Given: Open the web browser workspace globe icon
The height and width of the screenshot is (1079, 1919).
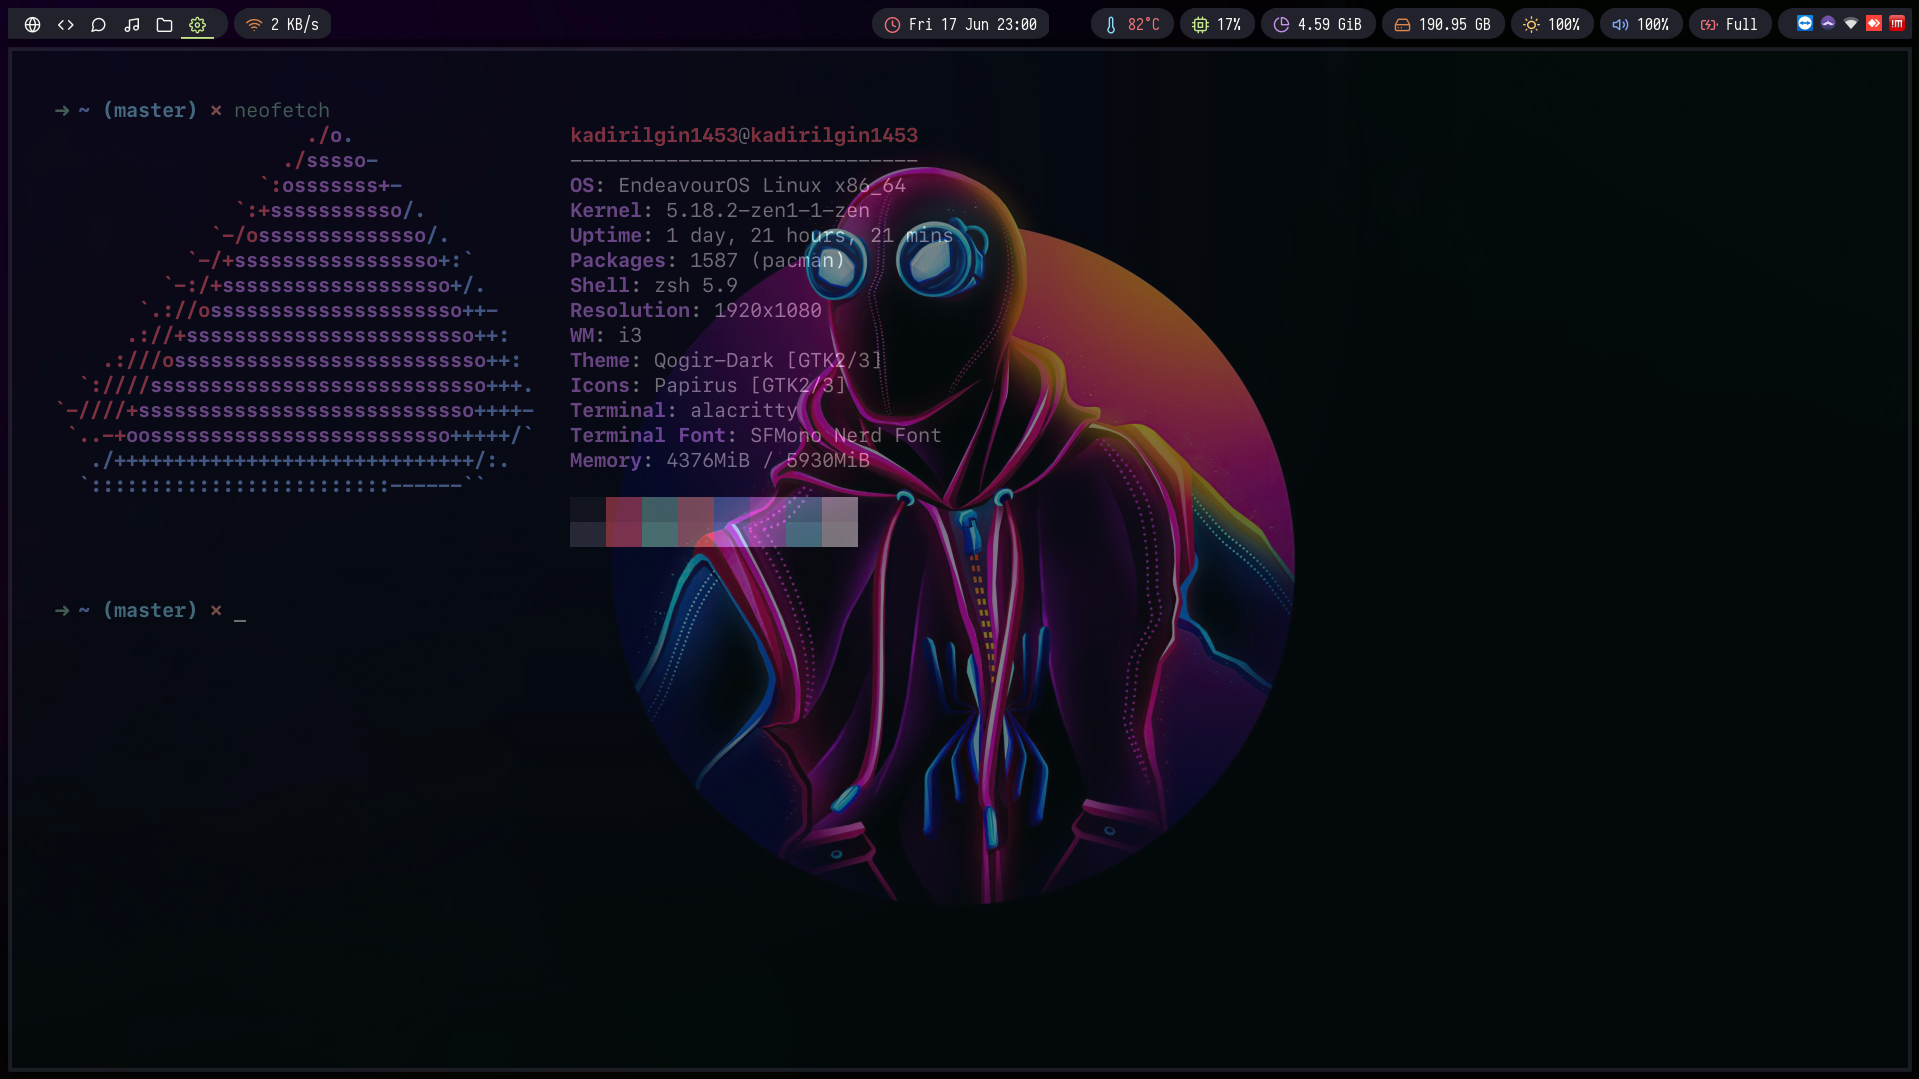Looking at the screenshot, I should pyautogui.click(x=31, y=24).
